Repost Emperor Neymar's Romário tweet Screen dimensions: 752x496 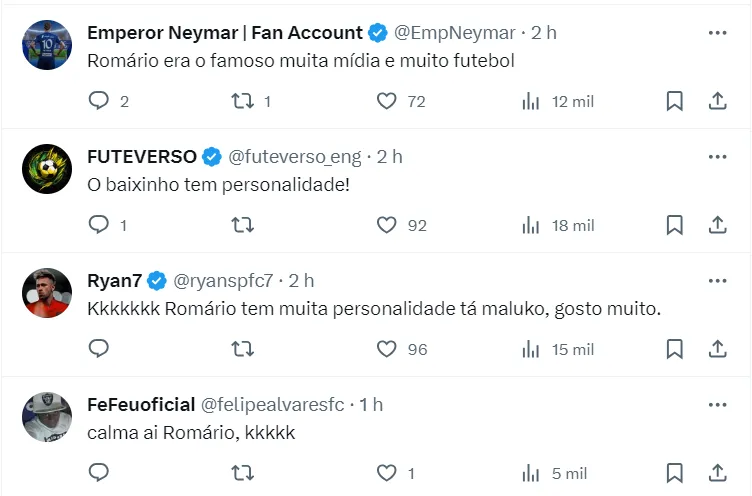tap(241, 101)
